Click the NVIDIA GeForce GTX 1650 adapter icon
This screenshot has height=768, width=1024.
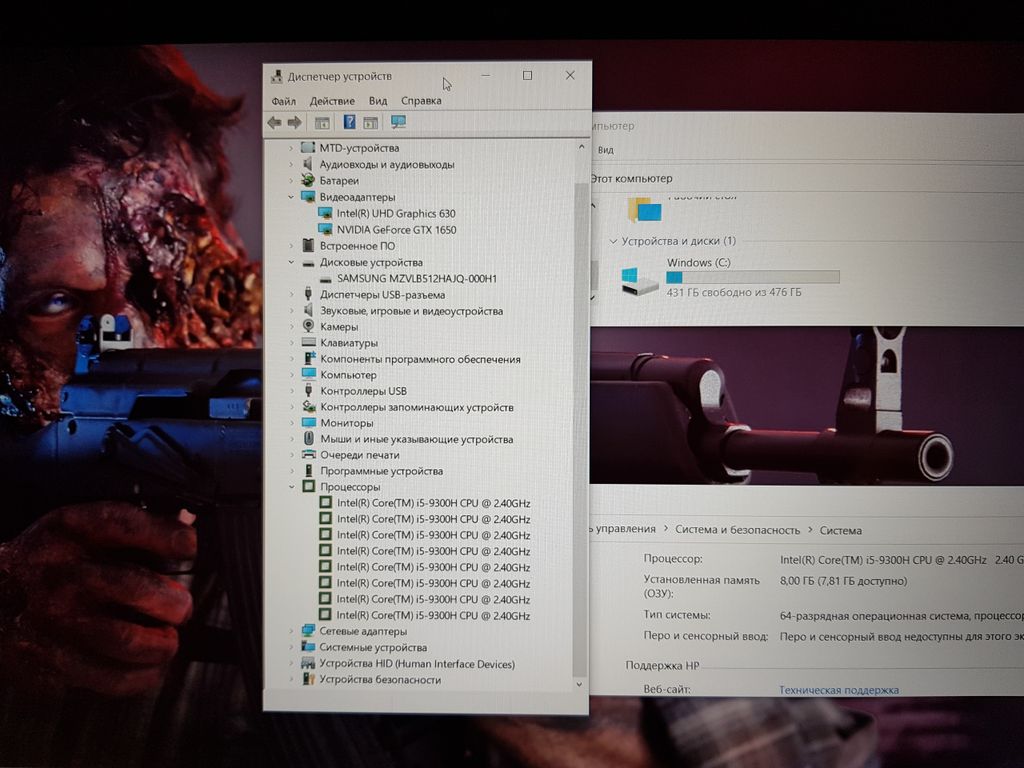pyautogui.click(x=325, y=229)
